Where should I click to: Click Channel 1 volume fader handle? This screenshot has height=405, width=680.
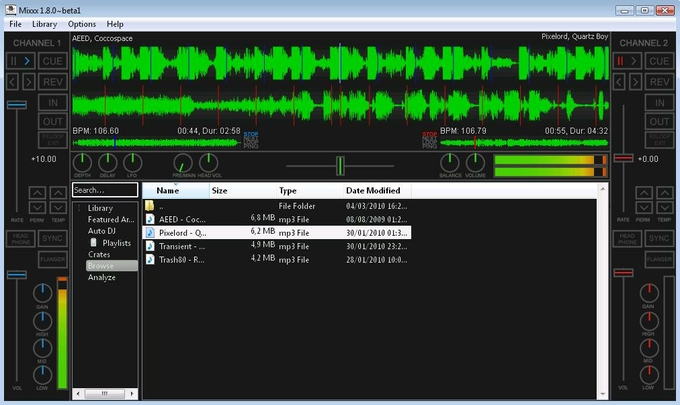pyautogui.click(x=17, y=274)
